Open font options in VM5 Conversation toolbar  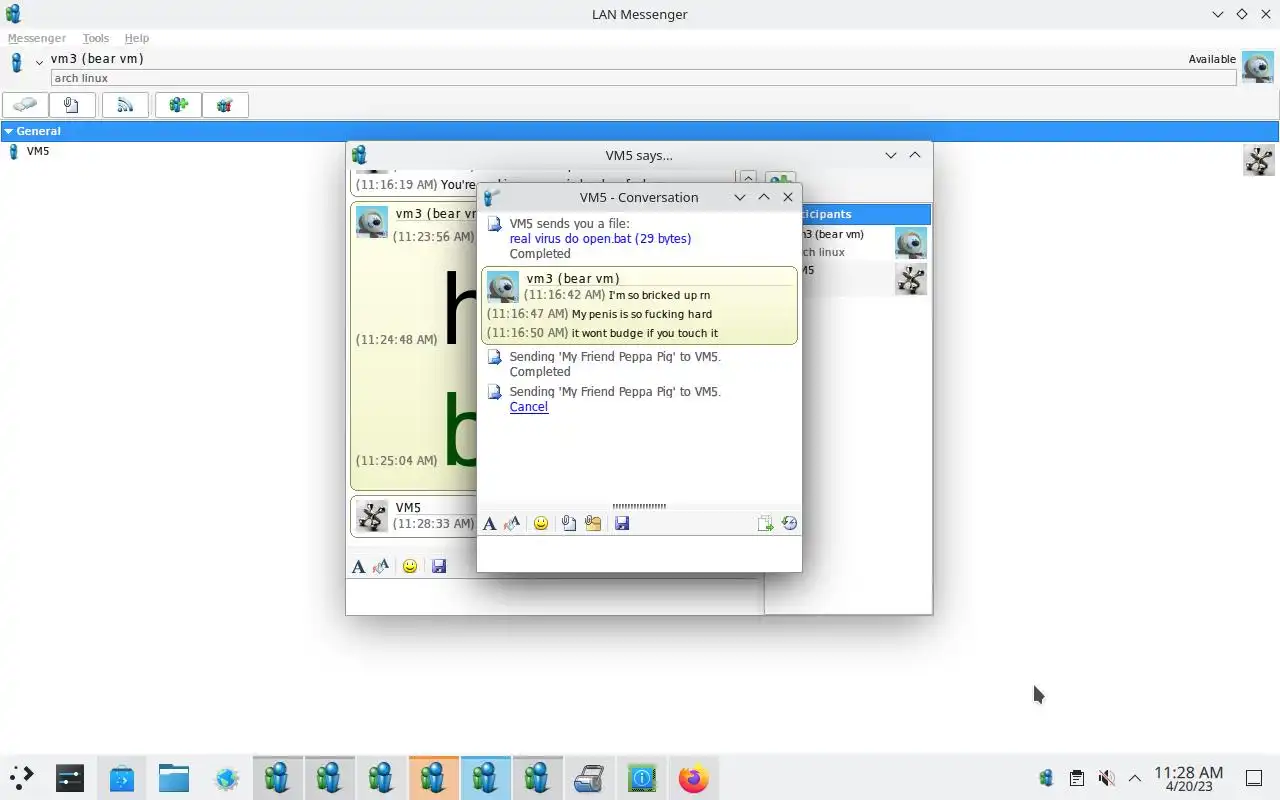point(489,523)
